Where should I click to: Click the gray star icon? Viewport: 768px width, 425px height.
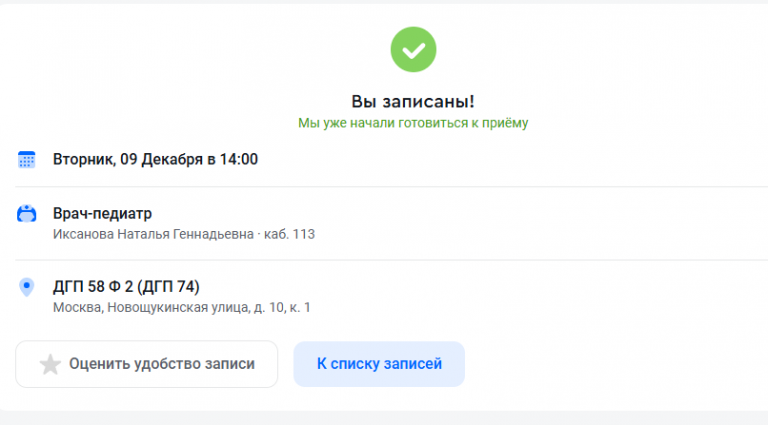[50, 365]
